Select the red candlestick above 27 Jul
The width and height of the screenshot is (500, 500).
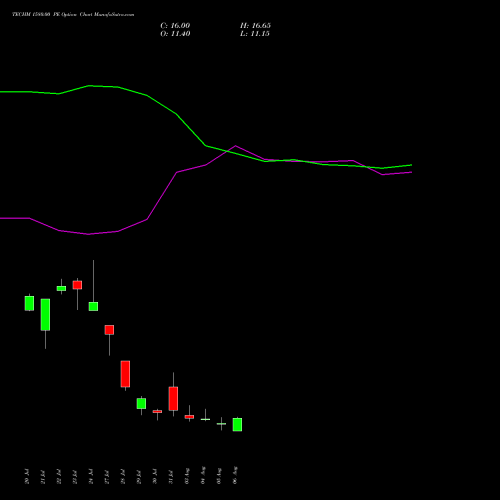click(109, 330)
